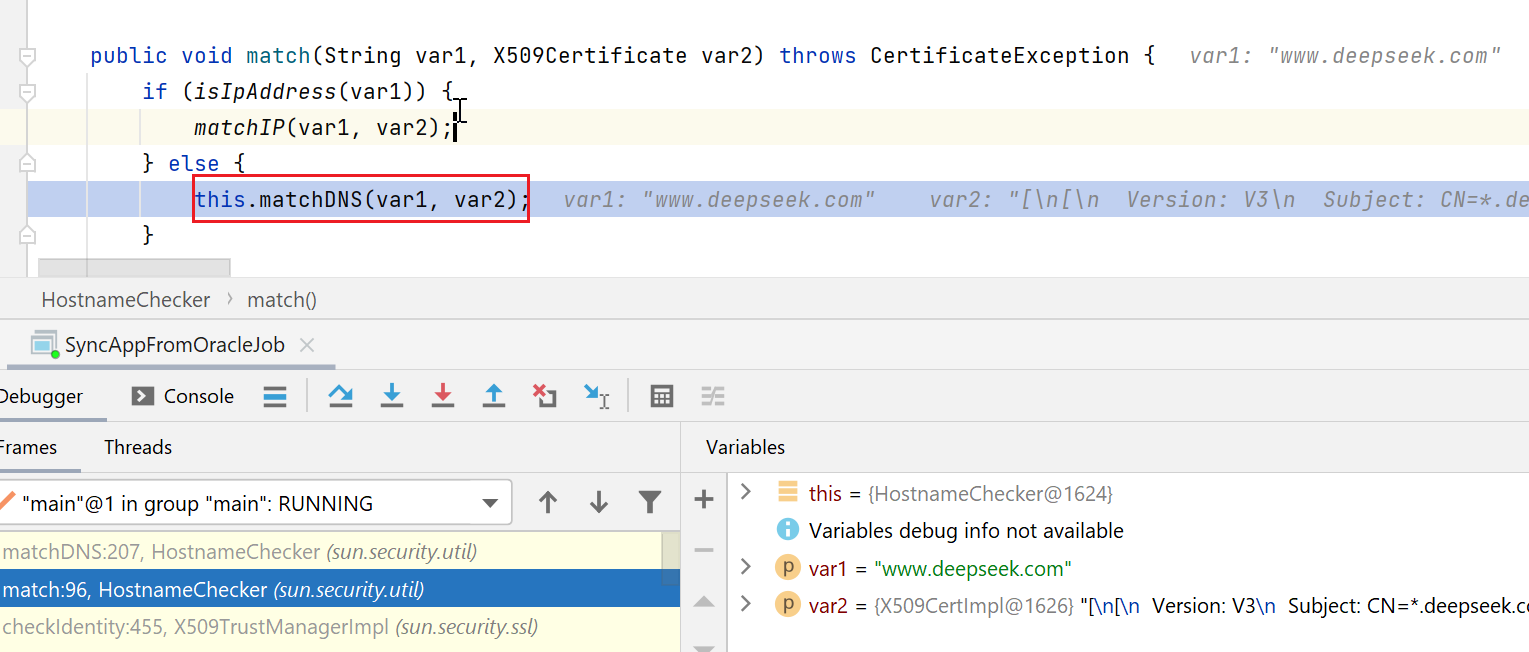Open the "main" thread selector dropdown
1529x652 pixels.
pos(490,503)
